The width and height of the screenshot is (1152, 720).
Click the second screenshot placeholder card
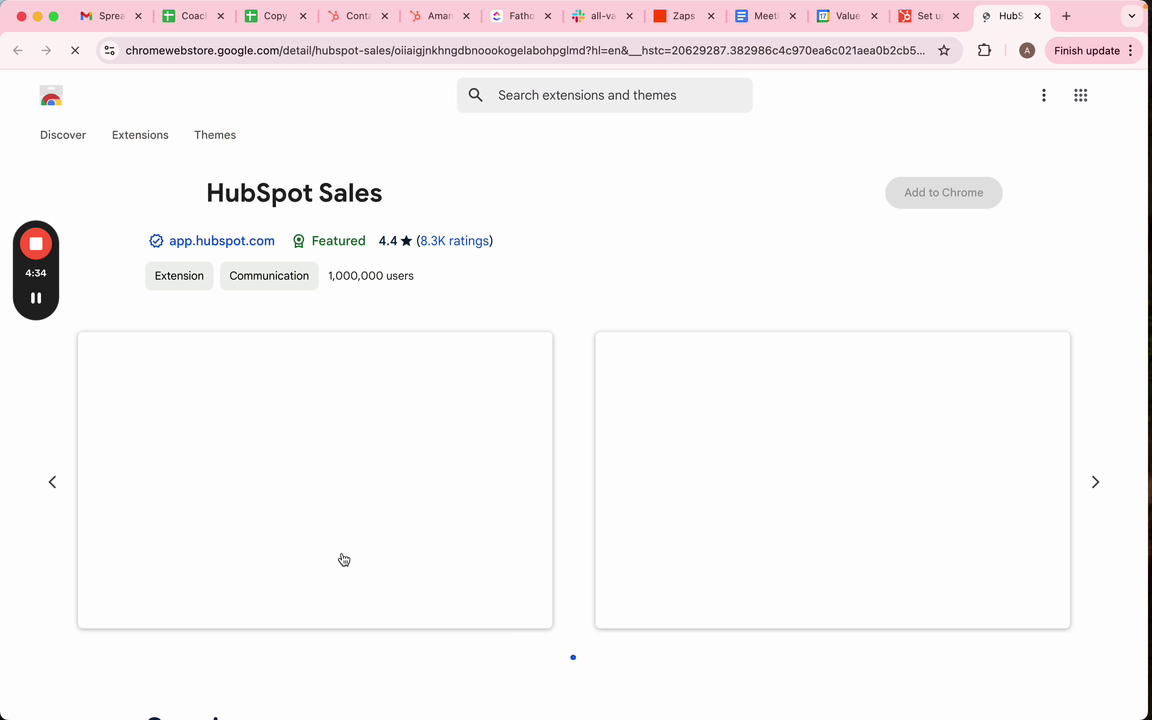[x=832, y=480]
